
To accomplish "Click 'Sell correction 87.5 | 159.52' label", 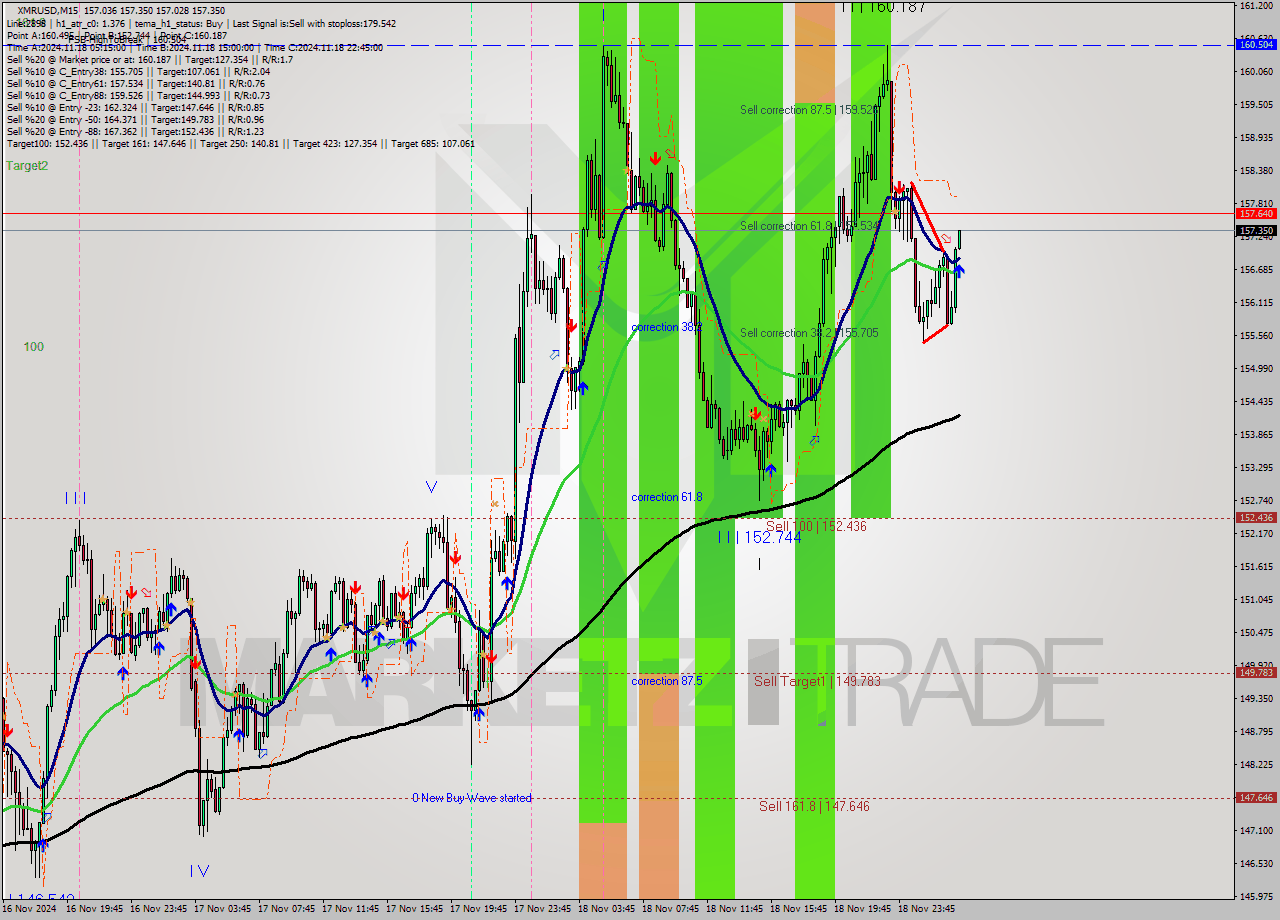I will click(x=809, y=110).
